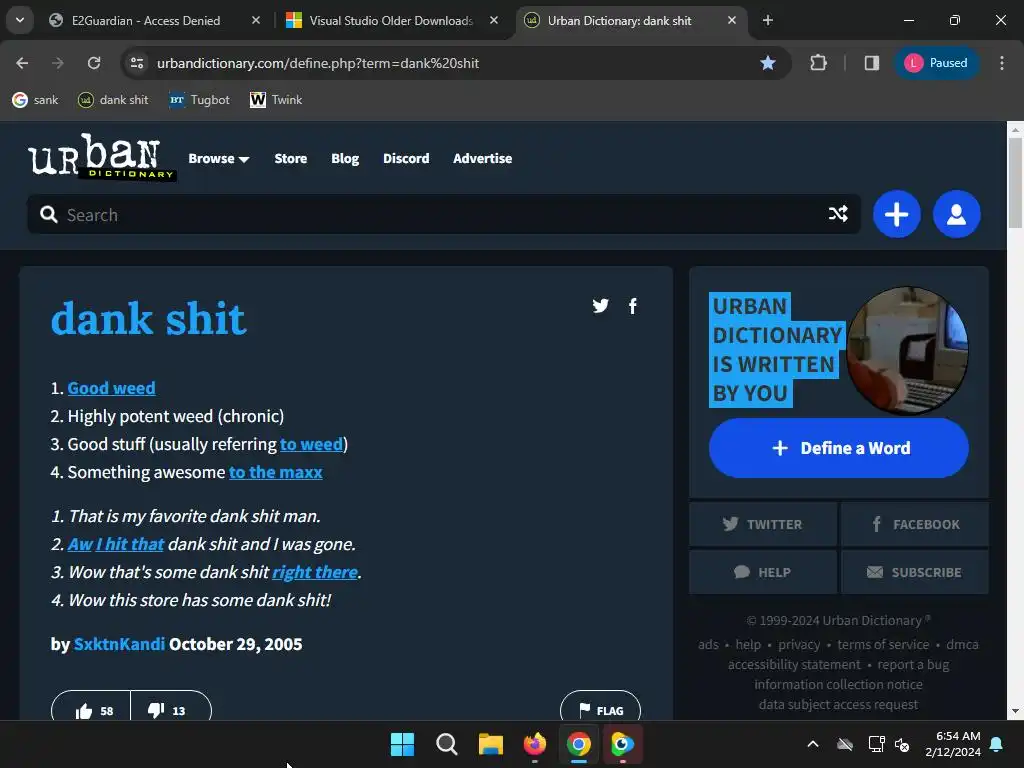Image resolution: width=1024 pixels, height=768 pixels.
Task: Open Firefox from the taskbar
Action: tap(535, 744)
